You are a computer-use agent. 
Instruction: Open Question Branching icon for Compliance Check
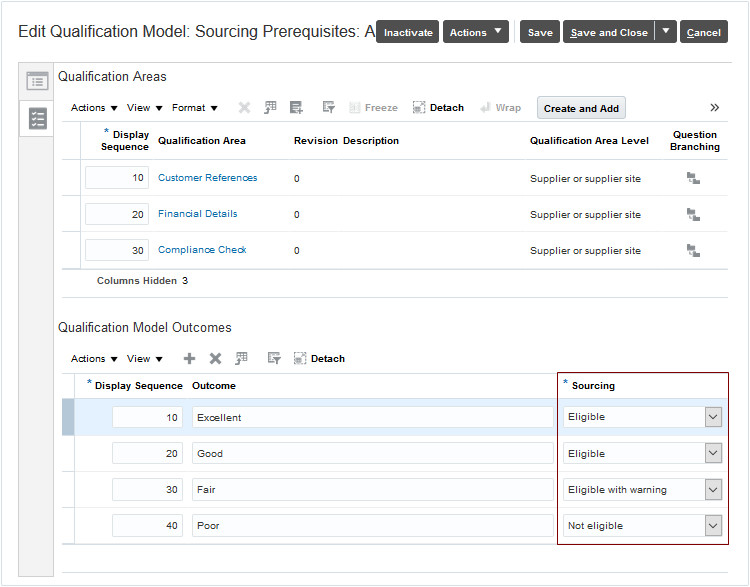(x=693, y=250)
